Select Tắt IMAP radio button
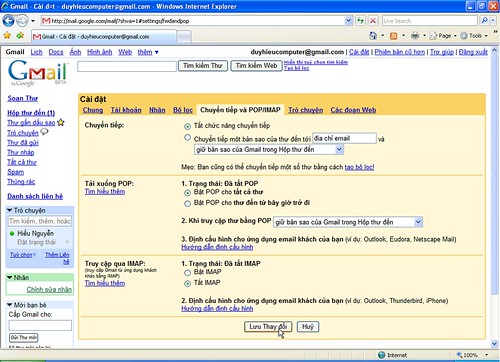This screenshot has width=500, height=362. [x=188, y=283]
